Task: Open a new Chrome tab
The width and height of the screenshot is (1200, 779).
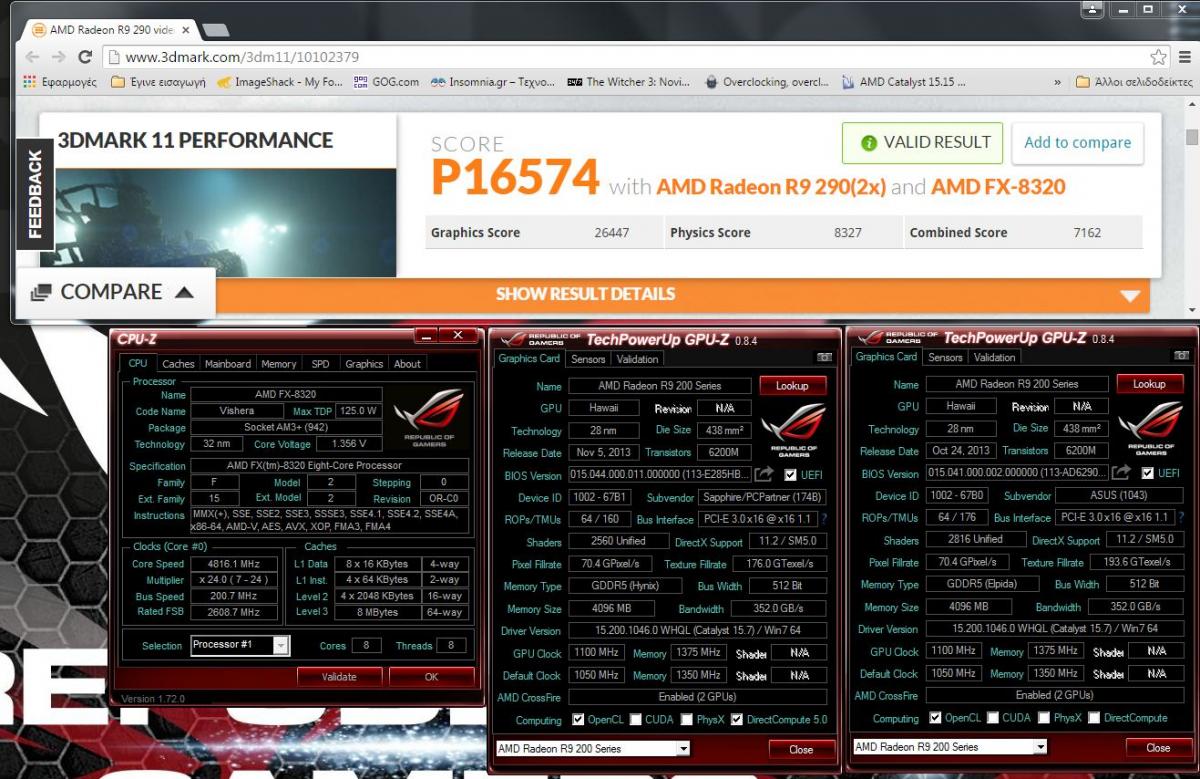Action: [215, 30]
